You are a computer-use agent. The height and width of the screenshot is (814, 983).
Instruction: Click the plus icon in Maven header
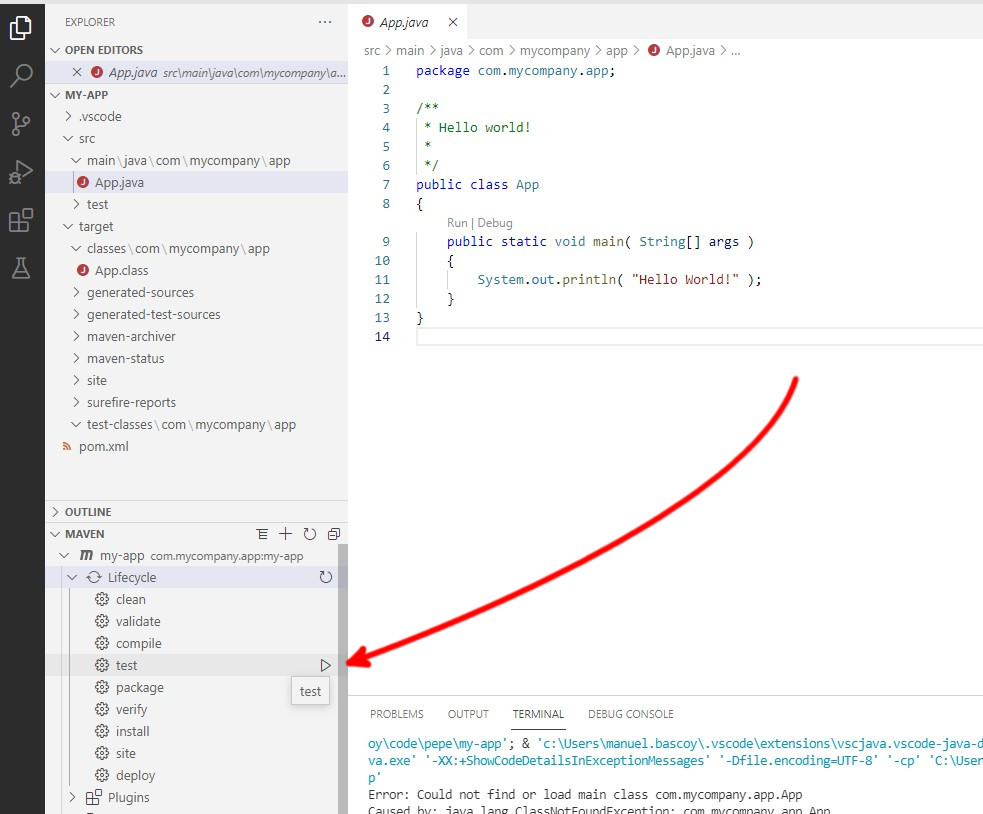tap(286, 534)
